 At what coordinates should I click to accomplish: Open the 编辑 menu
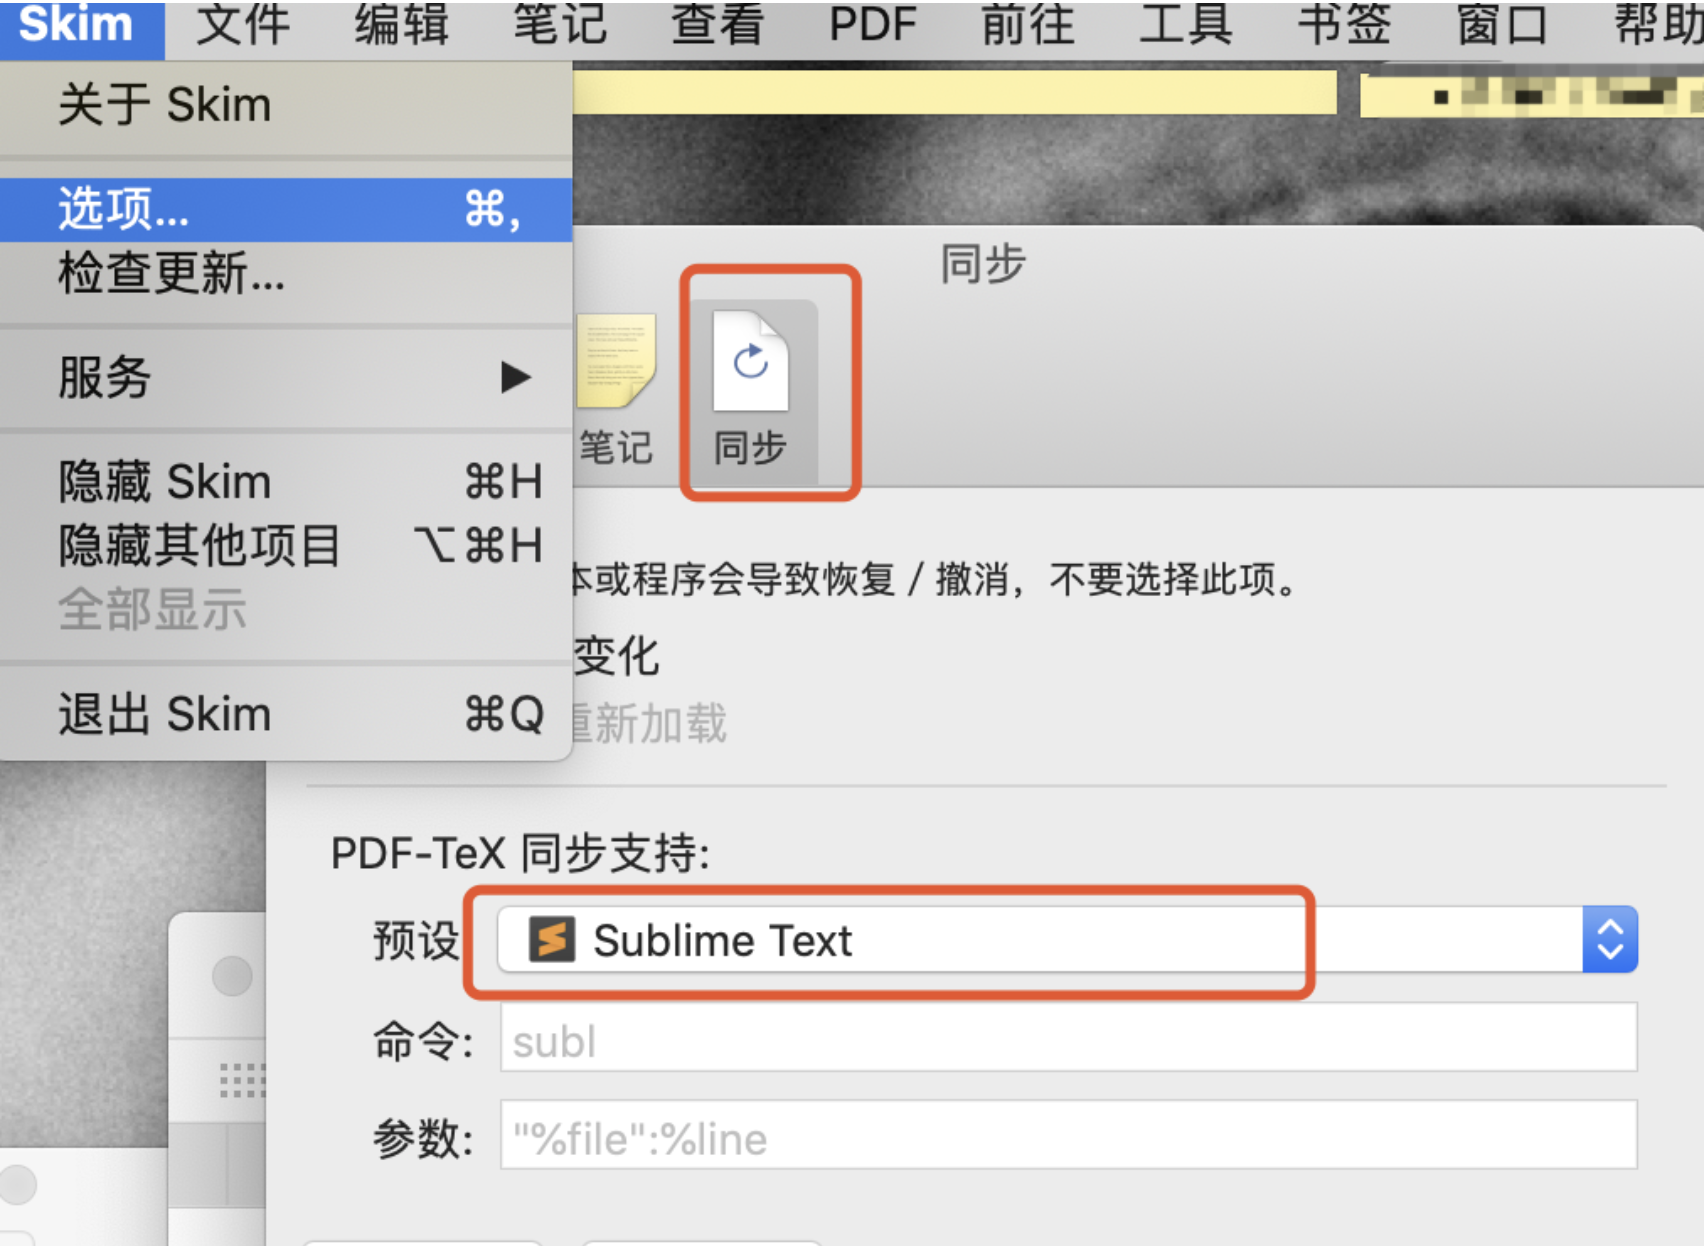[x=402, y=26]
